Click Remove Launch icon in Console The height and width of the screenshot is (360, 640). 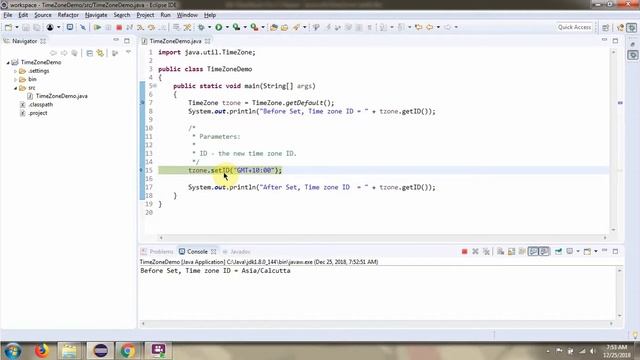coord(475,251)
